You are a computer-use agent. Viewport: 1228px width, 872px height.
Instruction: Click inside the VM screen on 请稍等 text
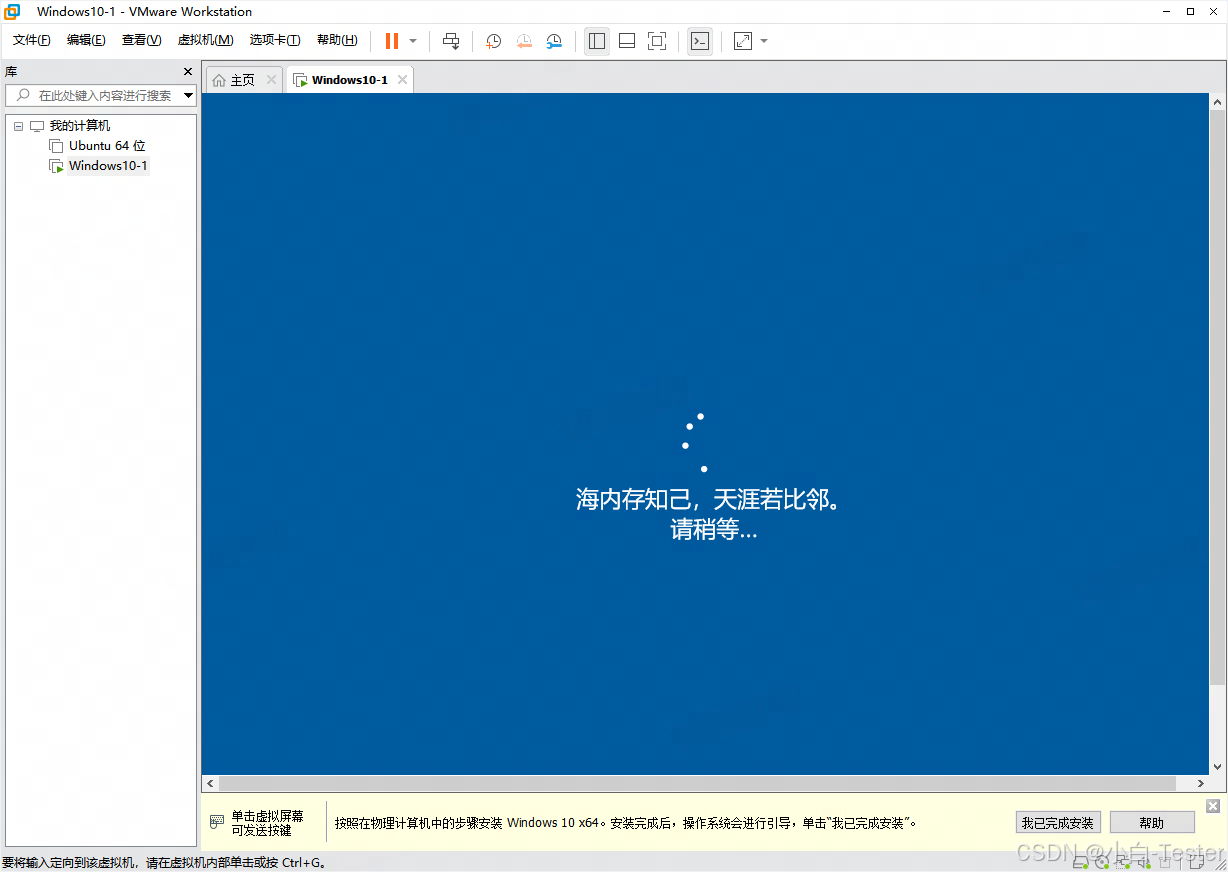tap(713, 530)
